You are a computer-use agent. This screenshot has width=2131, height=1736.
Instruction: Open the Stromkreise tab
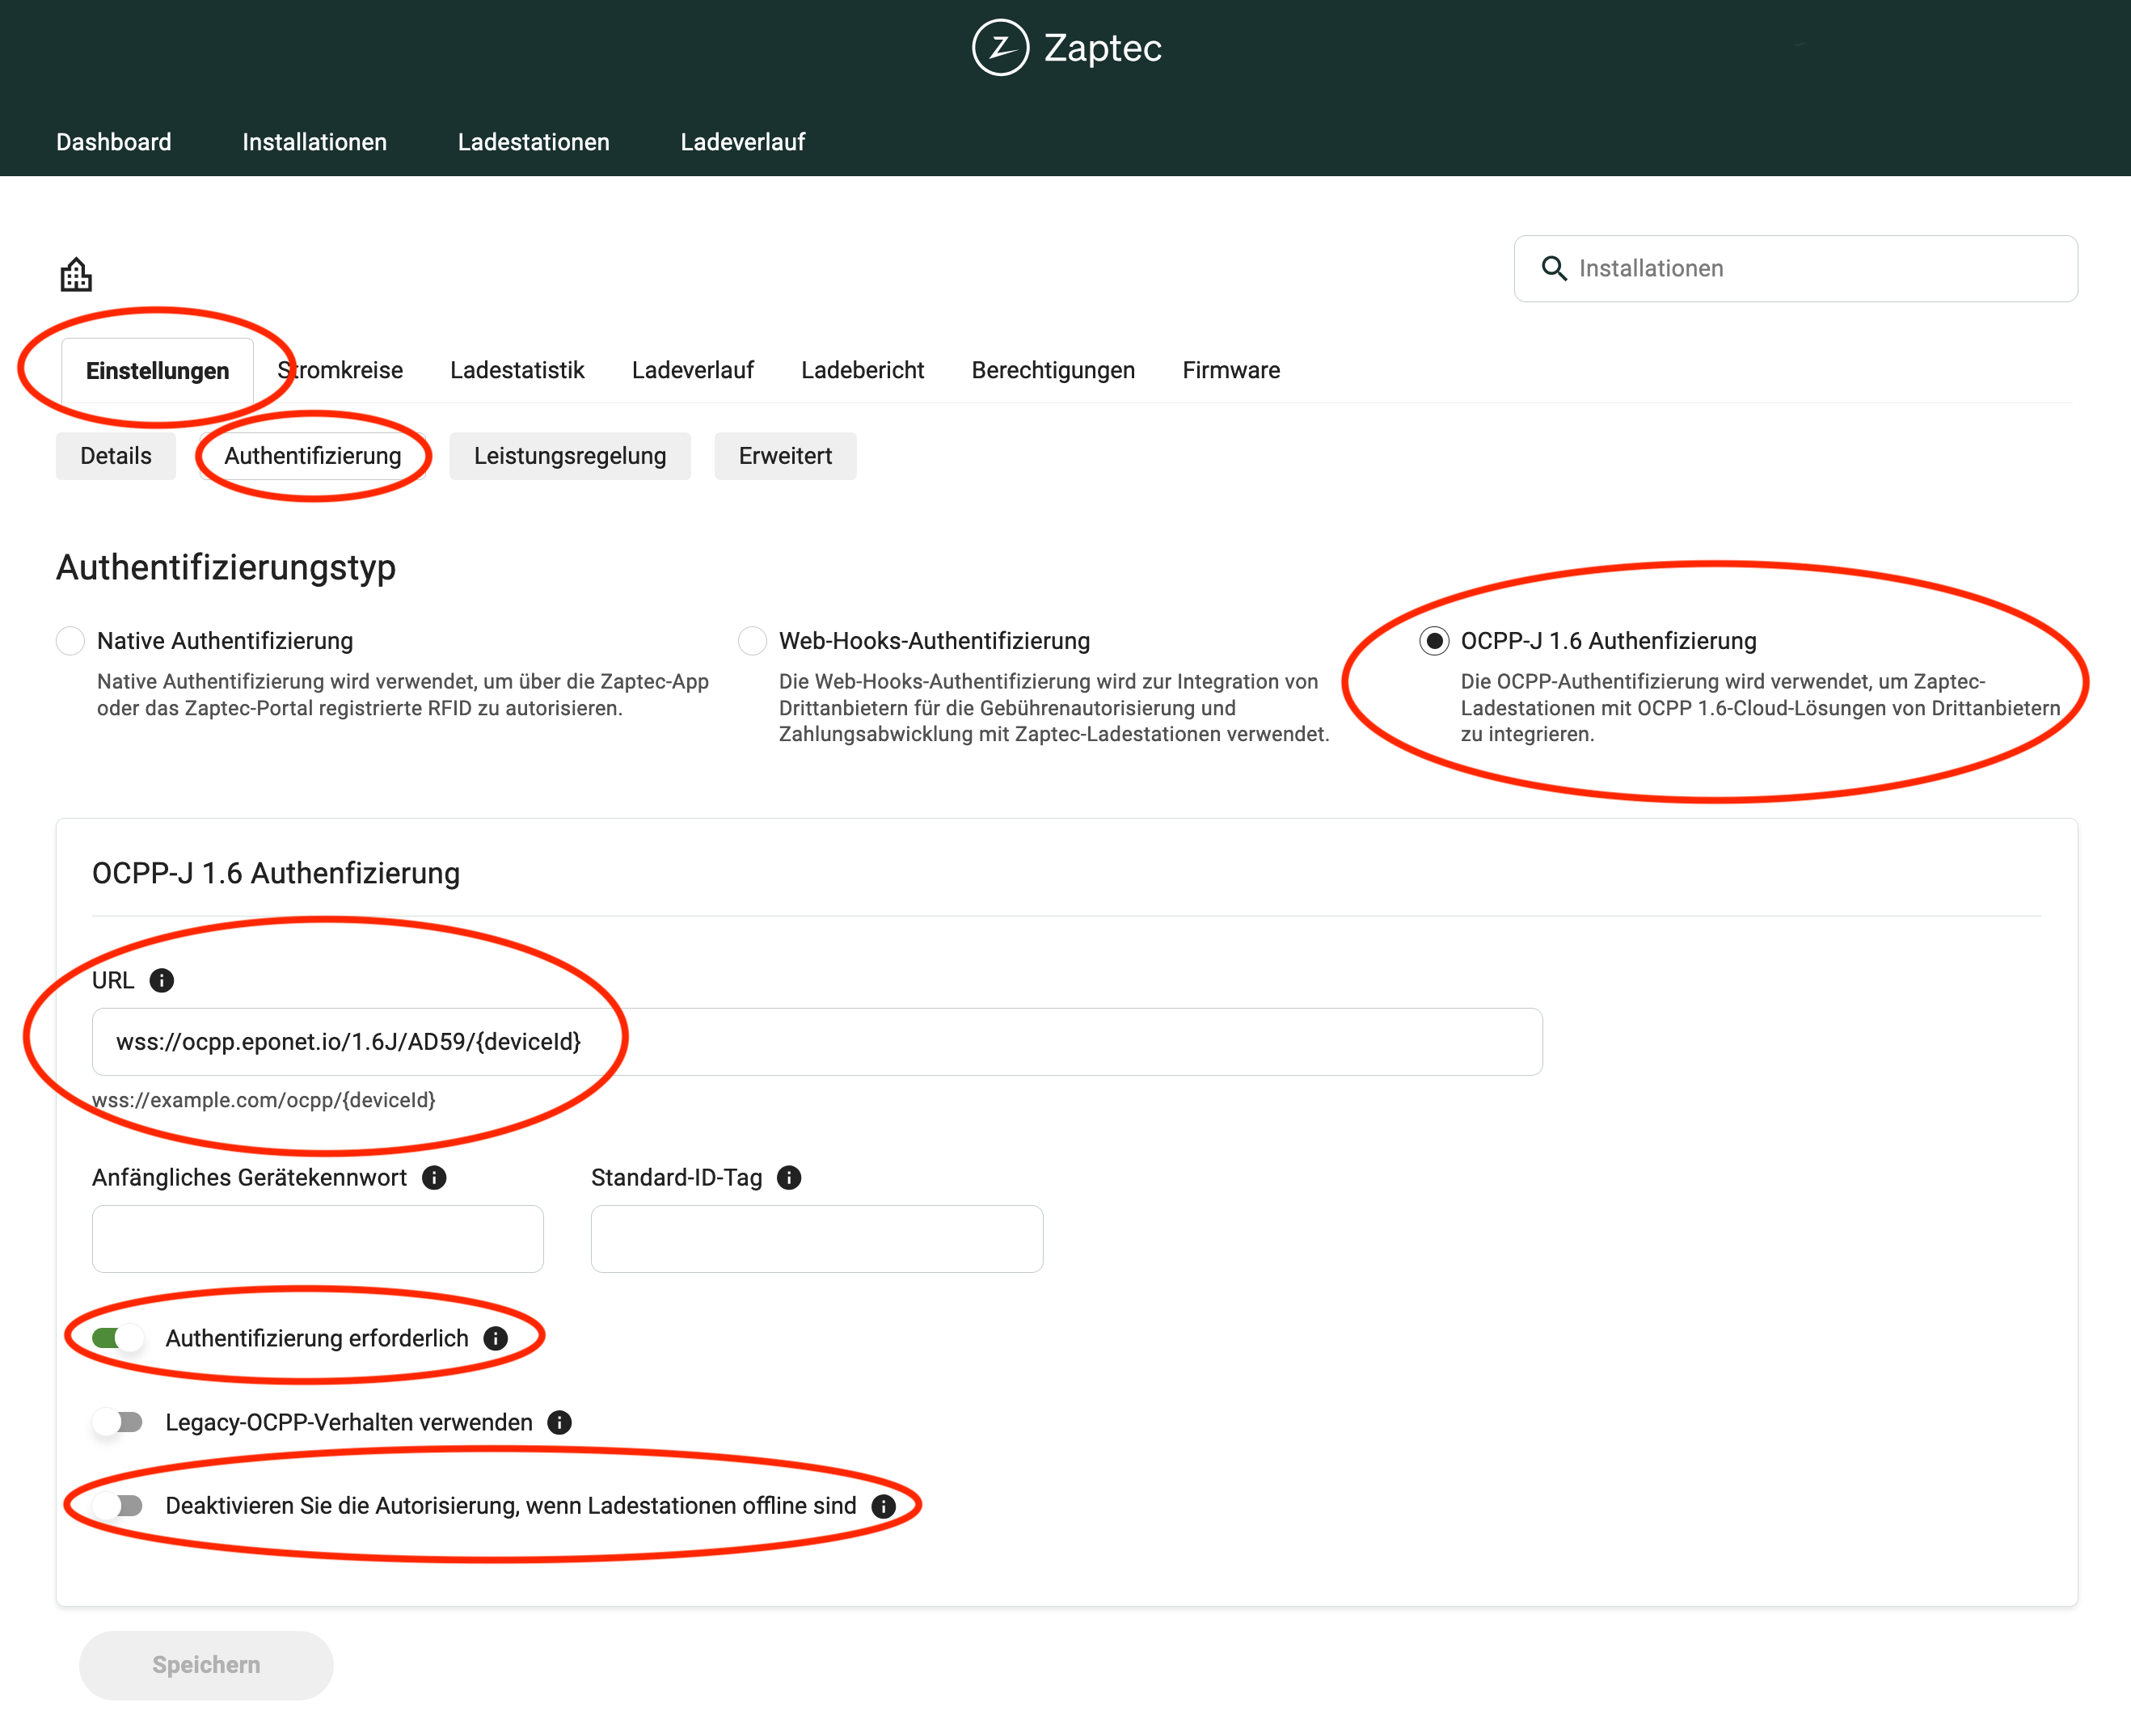click(340, 370)
